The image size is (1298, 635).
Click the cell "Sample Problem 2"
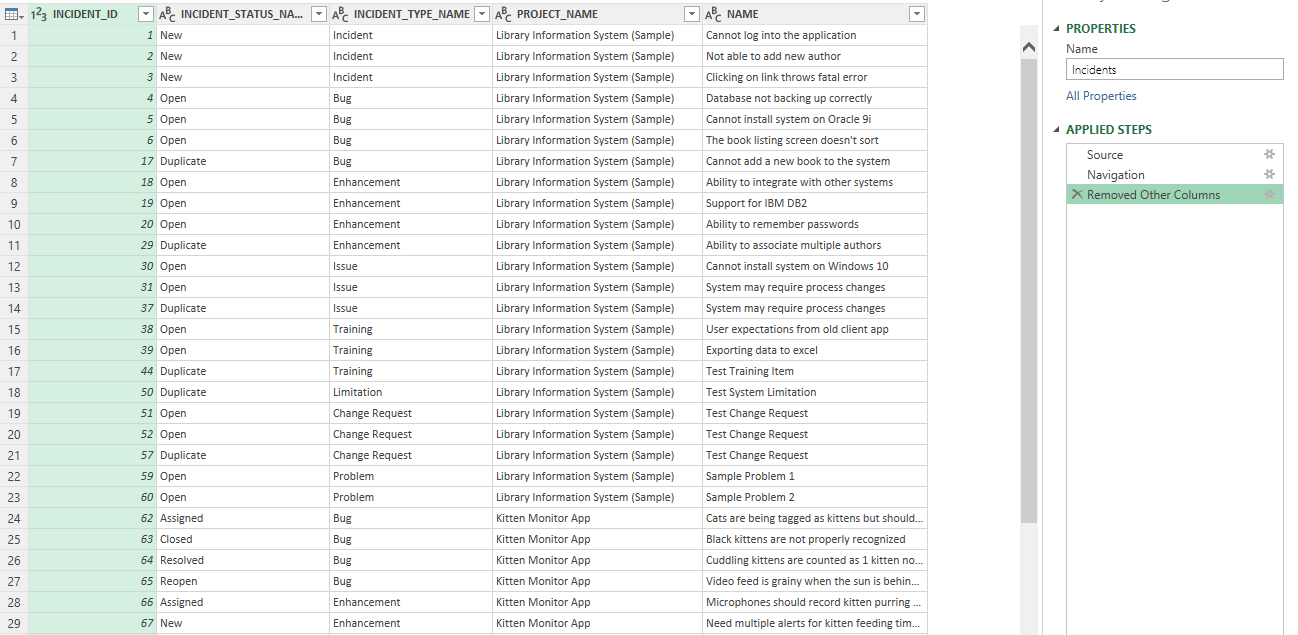coord(814,497)
